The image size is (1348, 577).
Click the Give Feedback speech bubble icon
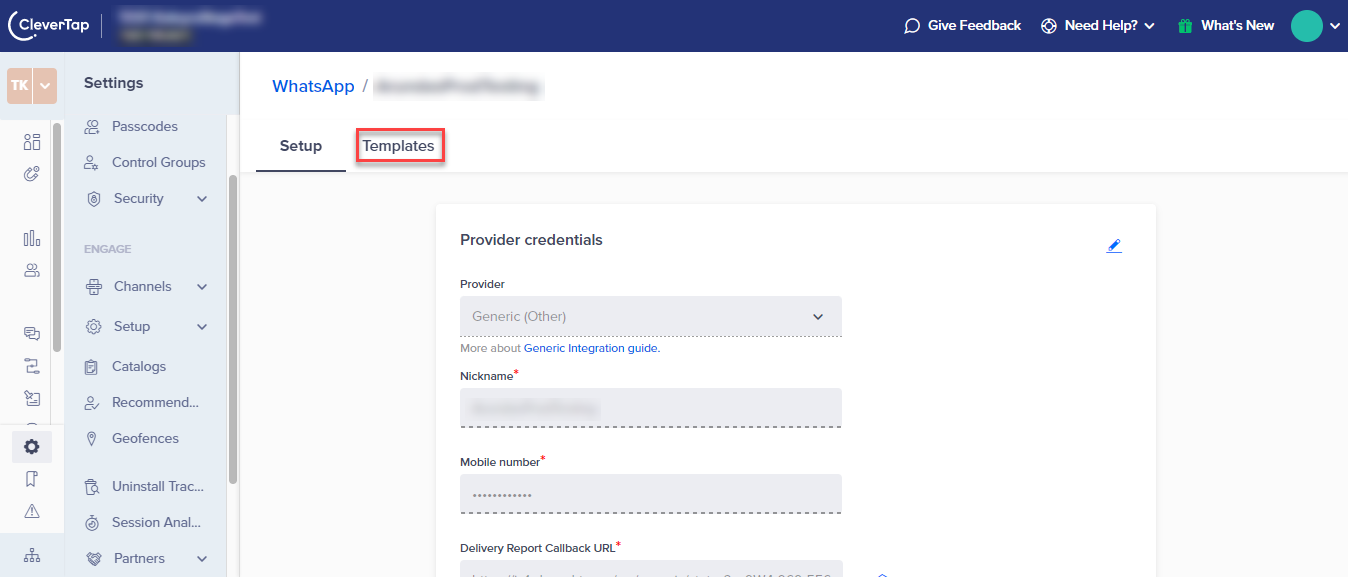point(912,26)
